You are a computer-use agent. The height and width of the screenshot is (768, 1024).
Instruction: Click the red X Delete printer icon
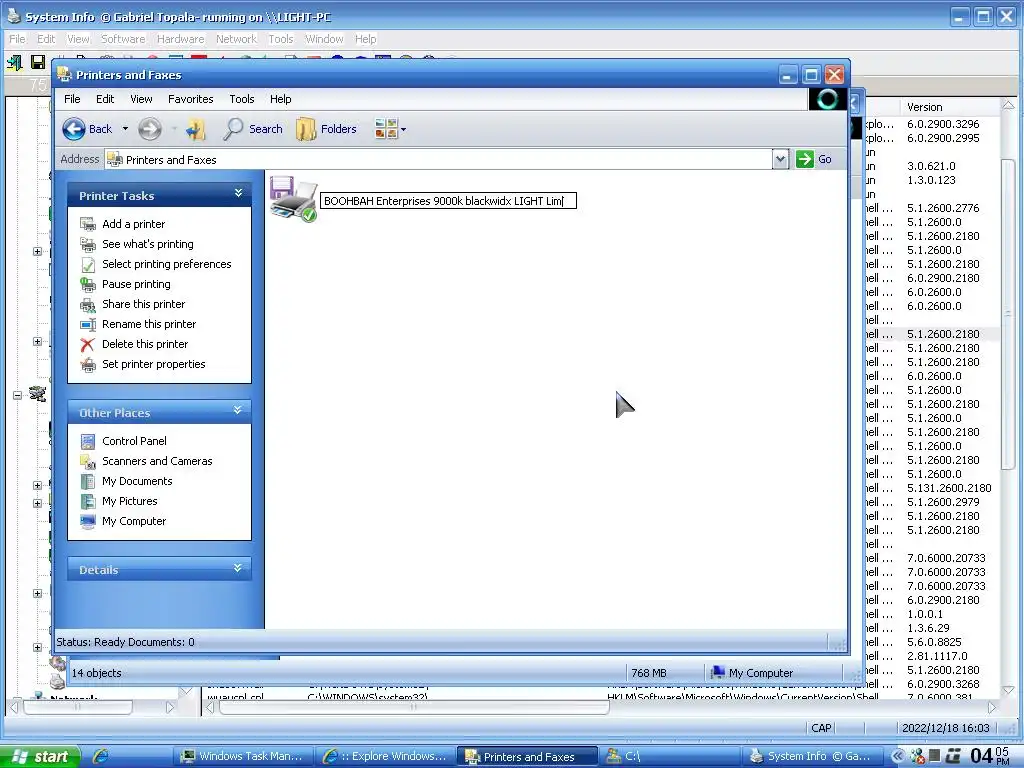click(88, 344)
